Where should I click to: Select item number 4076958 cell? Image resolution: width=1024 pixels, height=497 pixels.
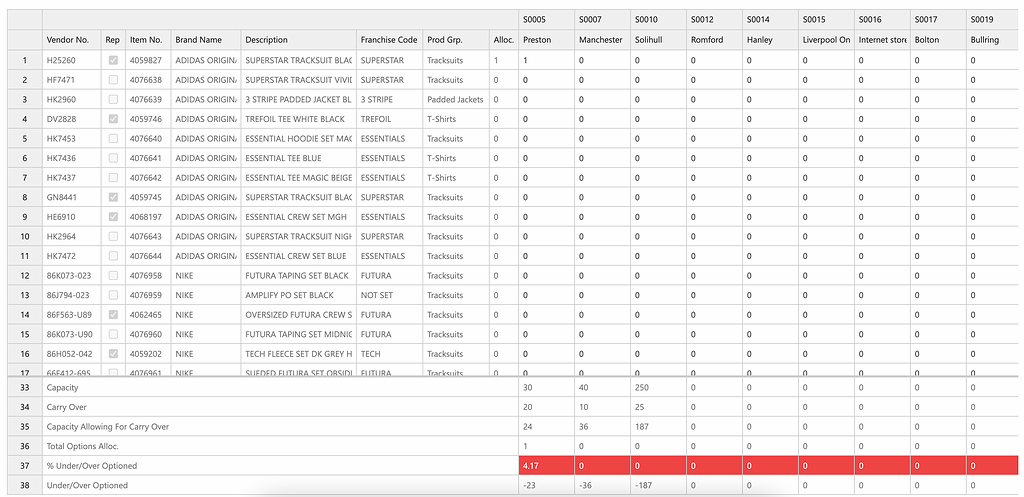(x=148, y=276)
